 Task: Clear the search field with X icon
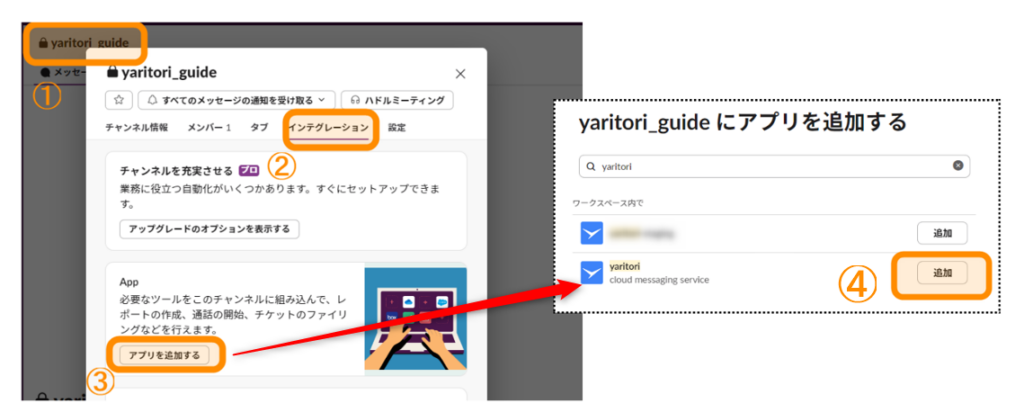pos(957,166)
